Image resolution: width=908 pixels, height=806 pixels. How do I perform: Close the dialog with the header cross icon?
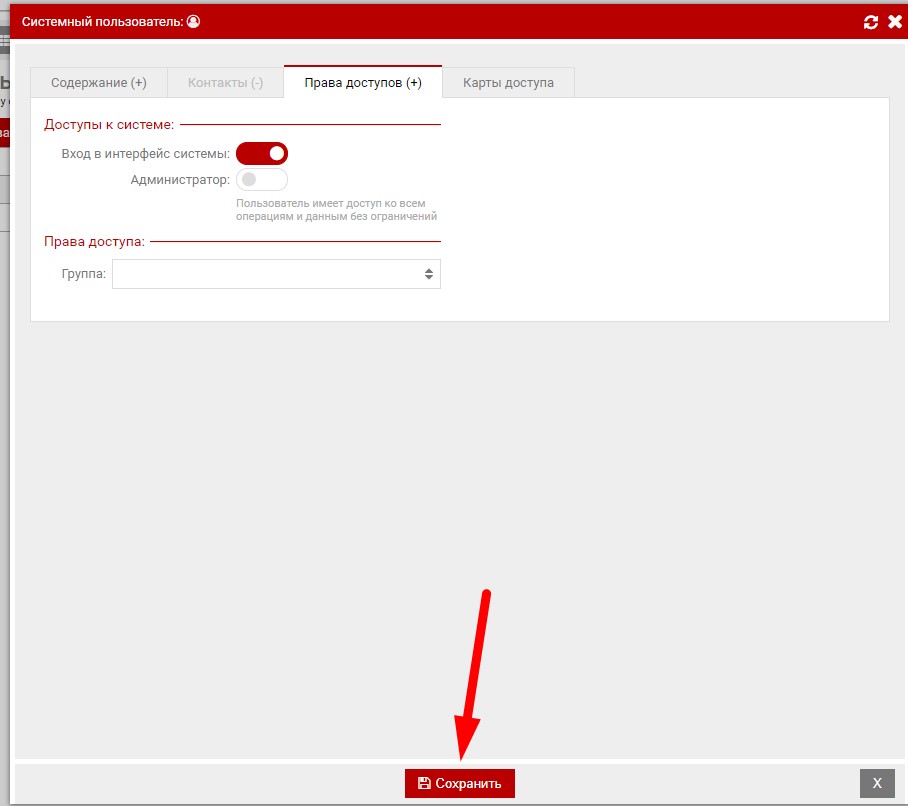point(895,22)
